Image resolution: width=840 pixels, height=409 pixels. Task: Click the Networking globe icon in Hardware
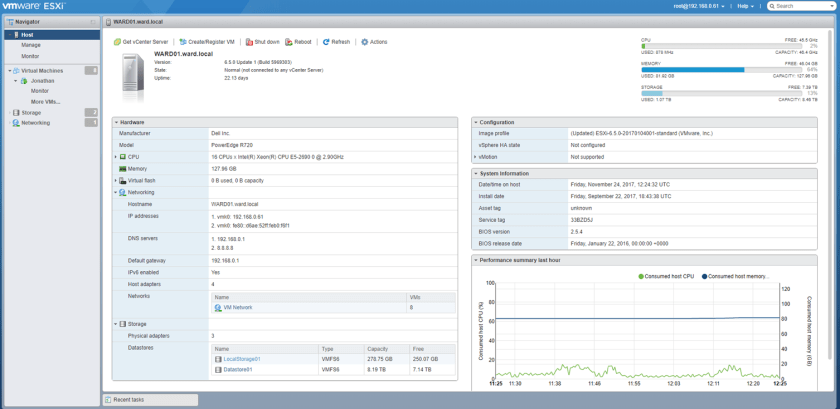coord(123,192)
